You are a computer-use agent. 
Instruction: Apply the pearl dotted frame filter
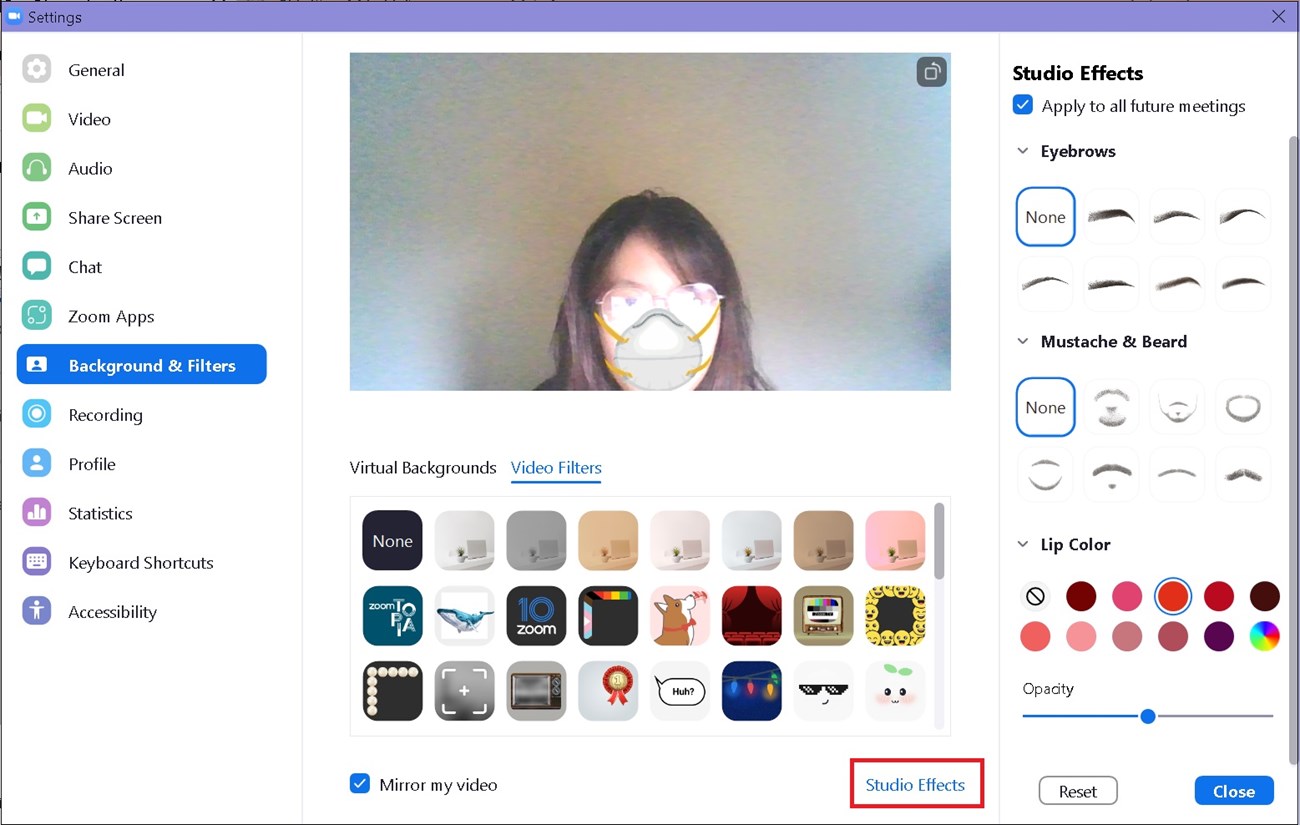392,691
